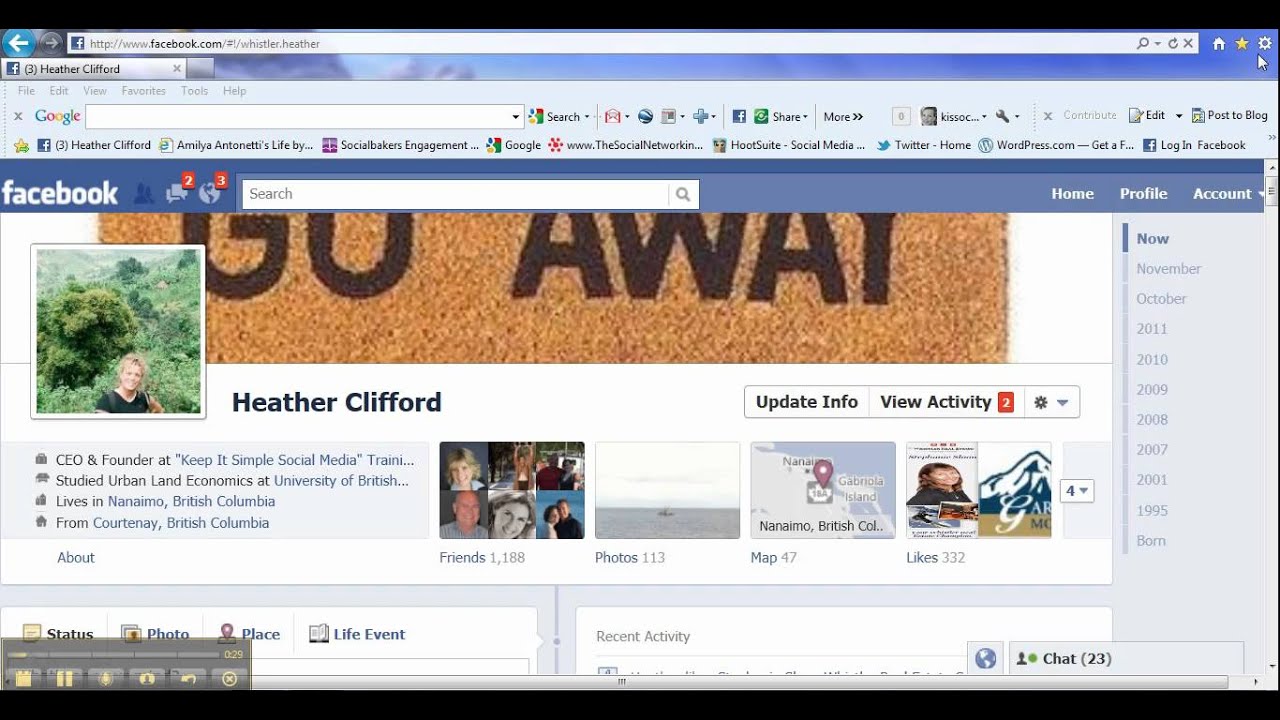Open the Help menu
This screenshot has width=1280, height=720.
pyautogui.click(x=235, y=91)
